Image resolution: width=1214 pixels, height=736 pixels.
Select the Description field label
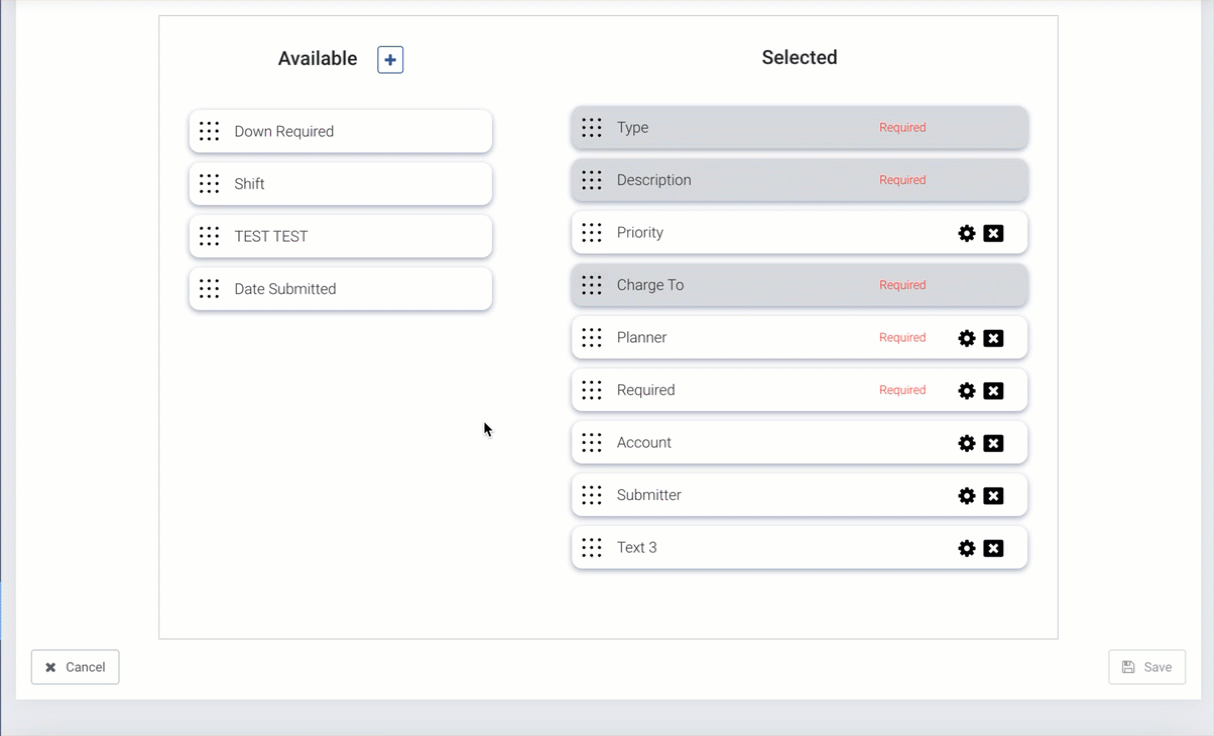point(654,180)
